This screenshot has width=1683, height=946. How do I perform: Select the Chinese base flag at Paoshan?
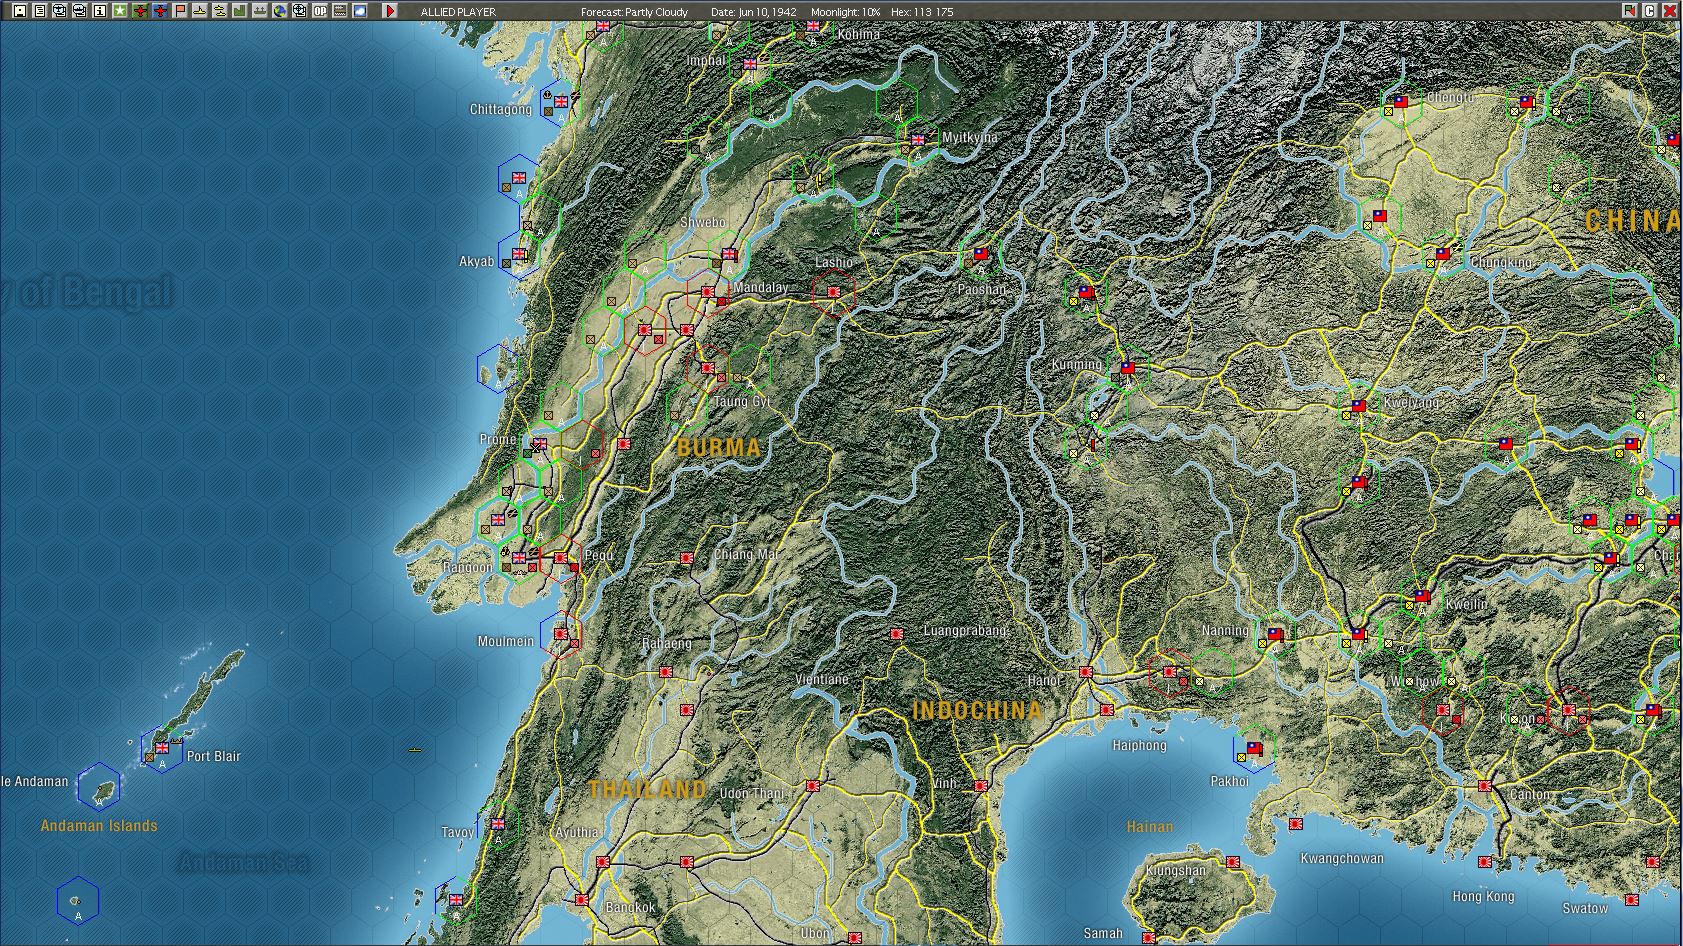pyautogui.click(x=981, y=254)
